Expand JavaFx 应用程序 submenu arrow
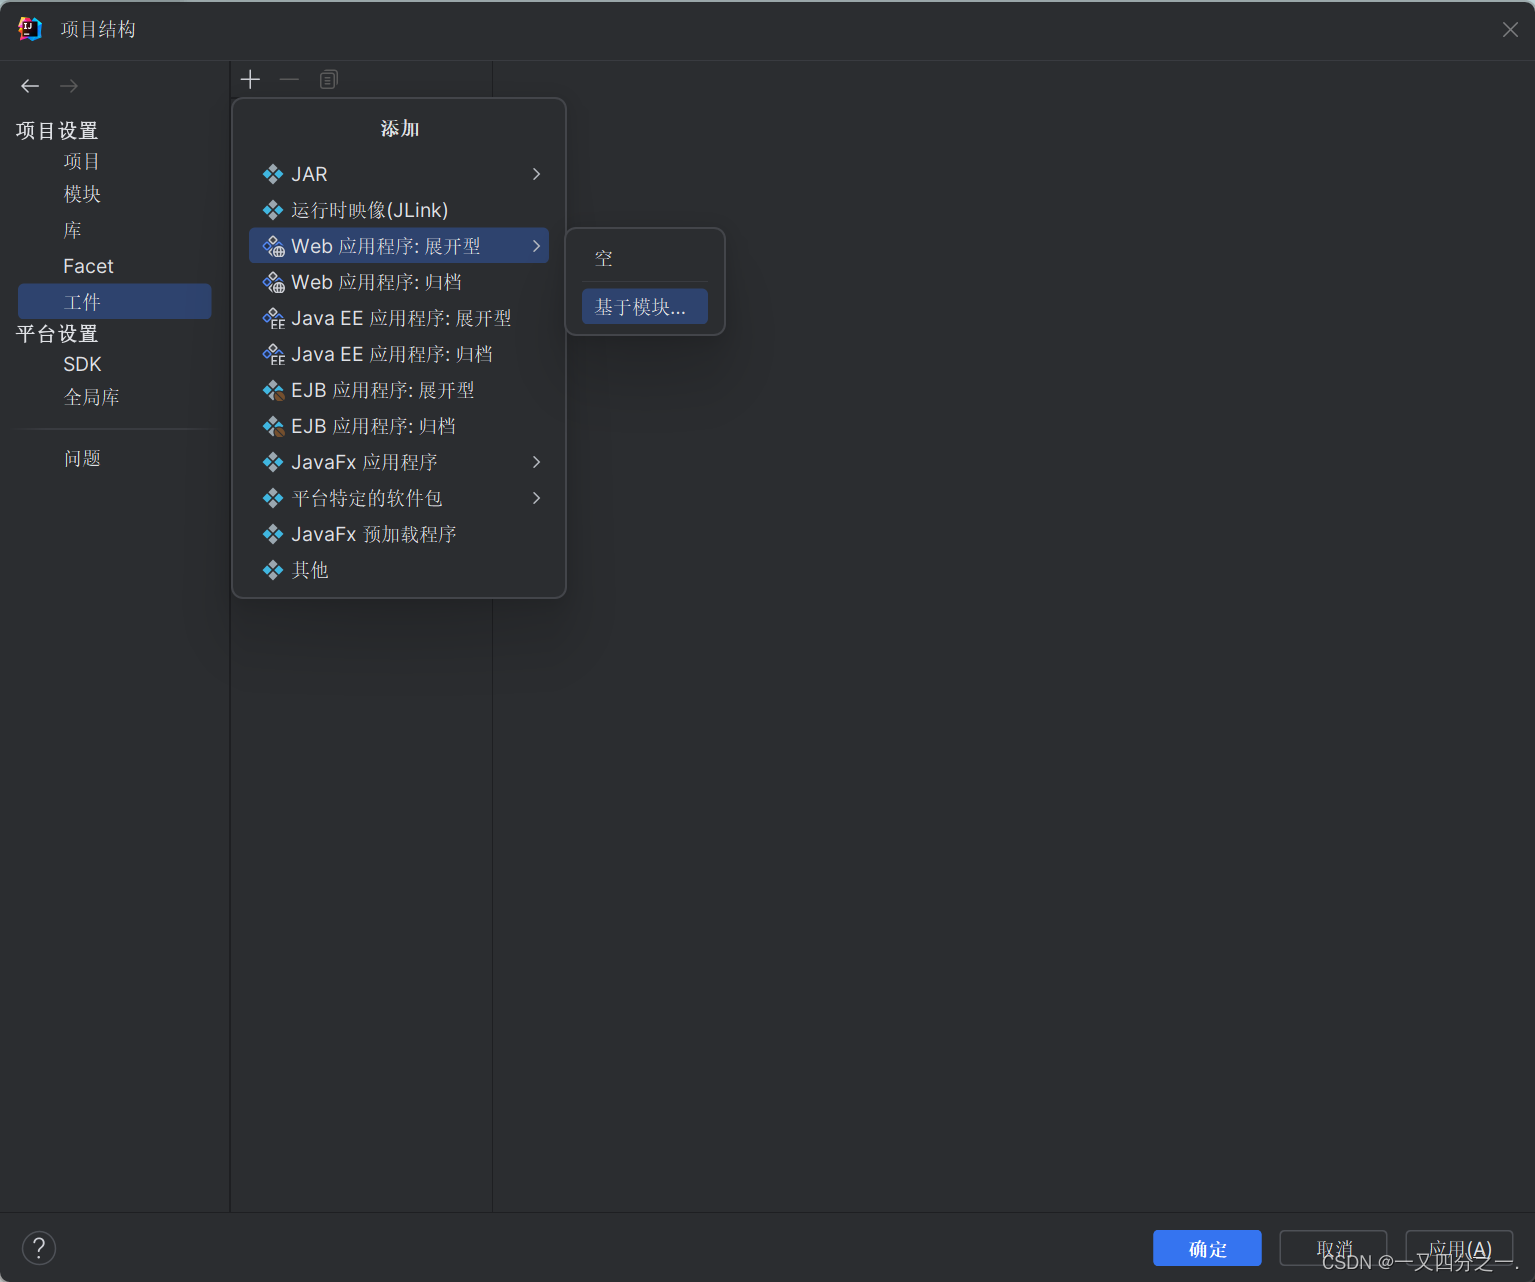The height and width of the screenshot is (1282, 1535). [537, 462]
